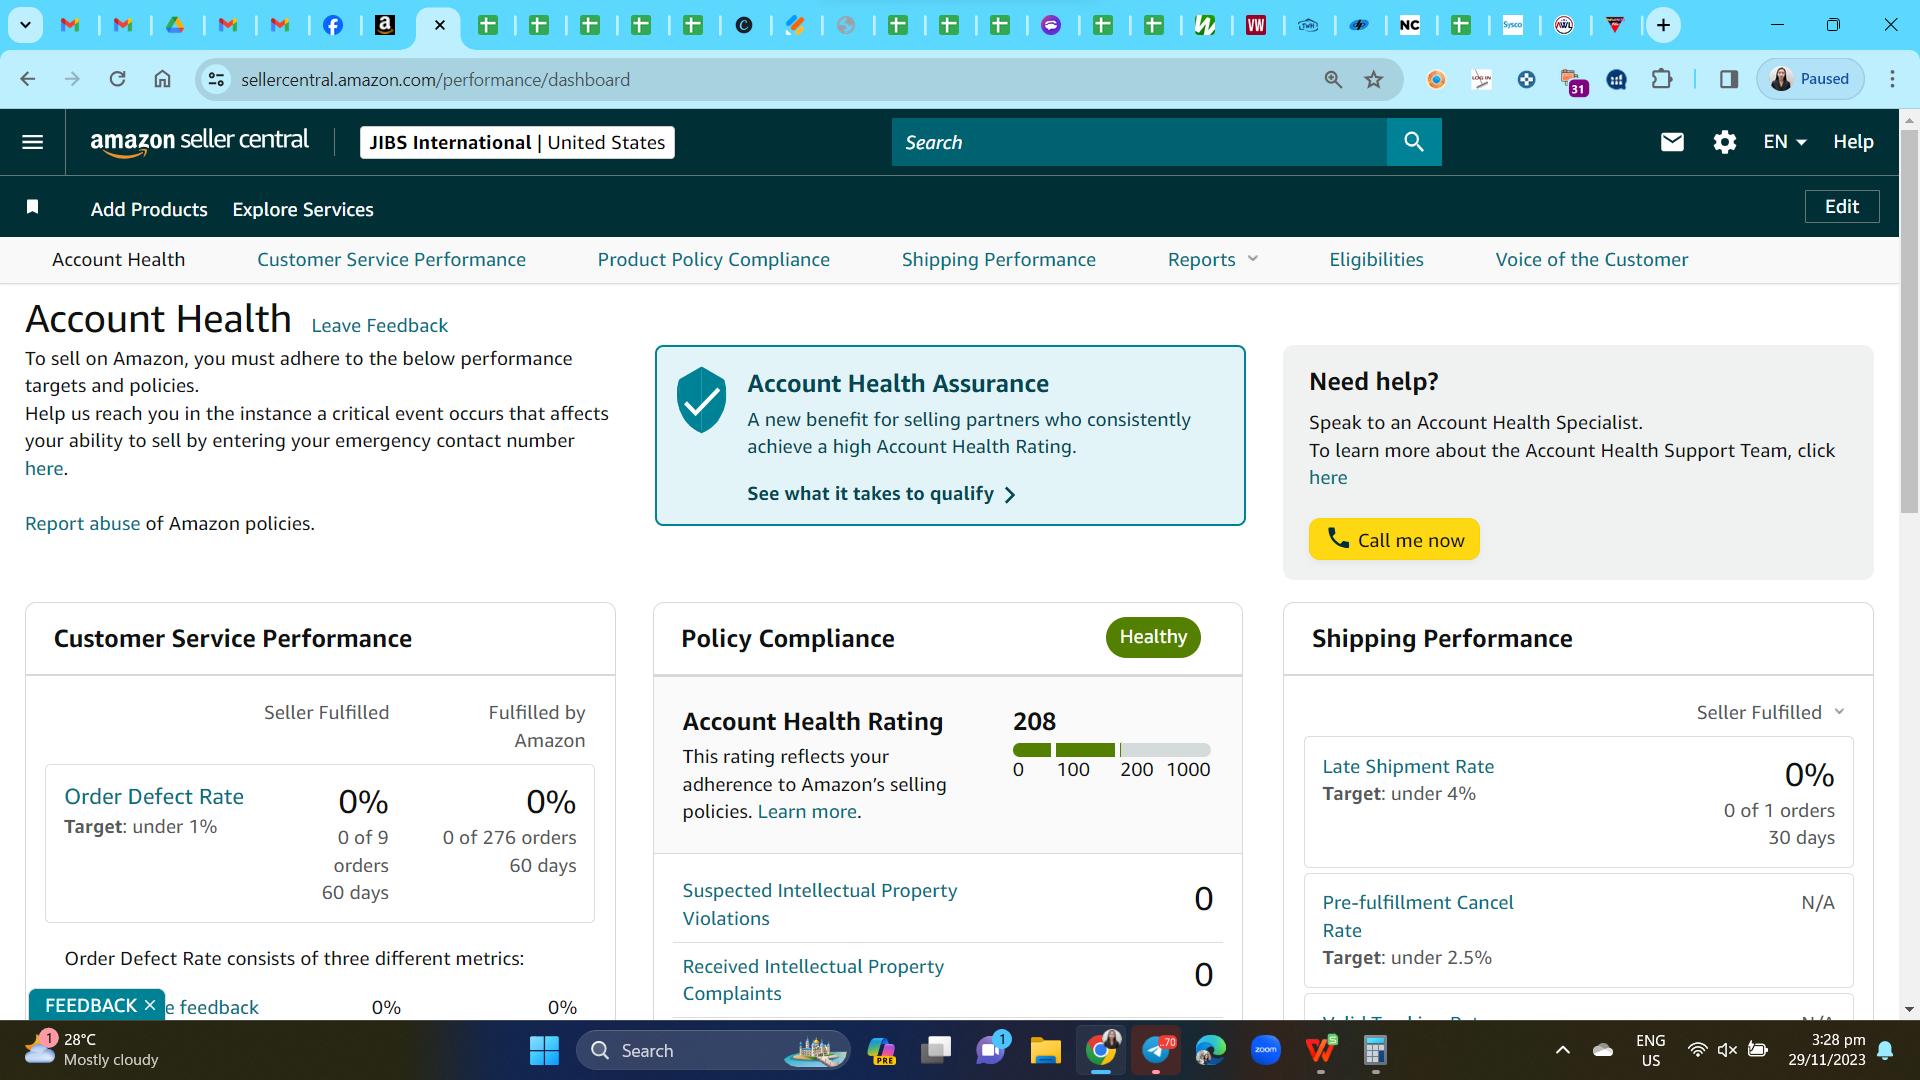1920x1080 pixels.
Task: Open the Eligibilities tab
Action: coord(1376,260)
